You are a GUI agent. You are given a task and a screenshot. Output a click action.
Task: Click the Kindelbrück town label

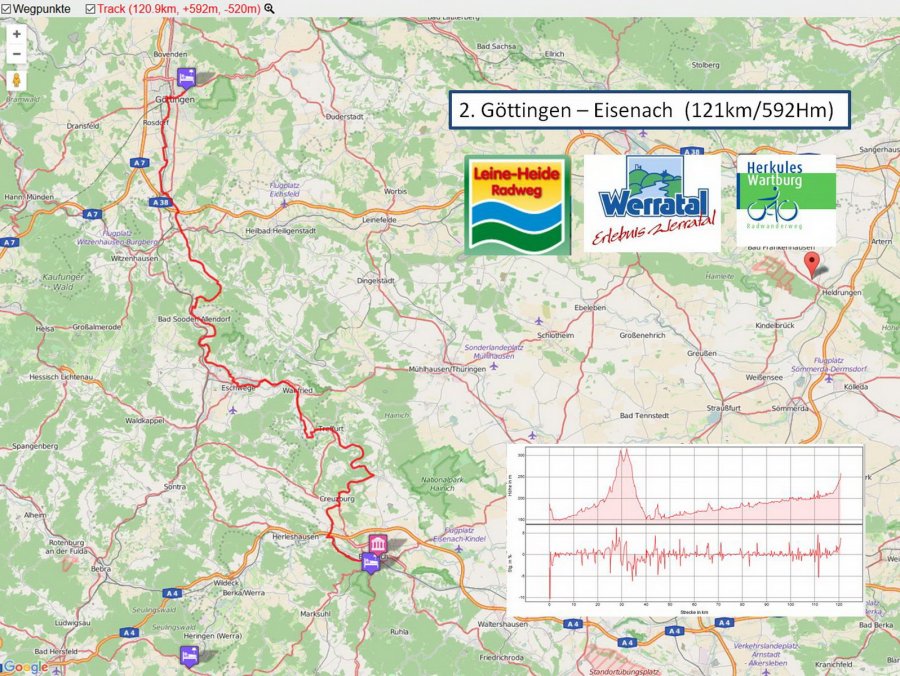775,325
